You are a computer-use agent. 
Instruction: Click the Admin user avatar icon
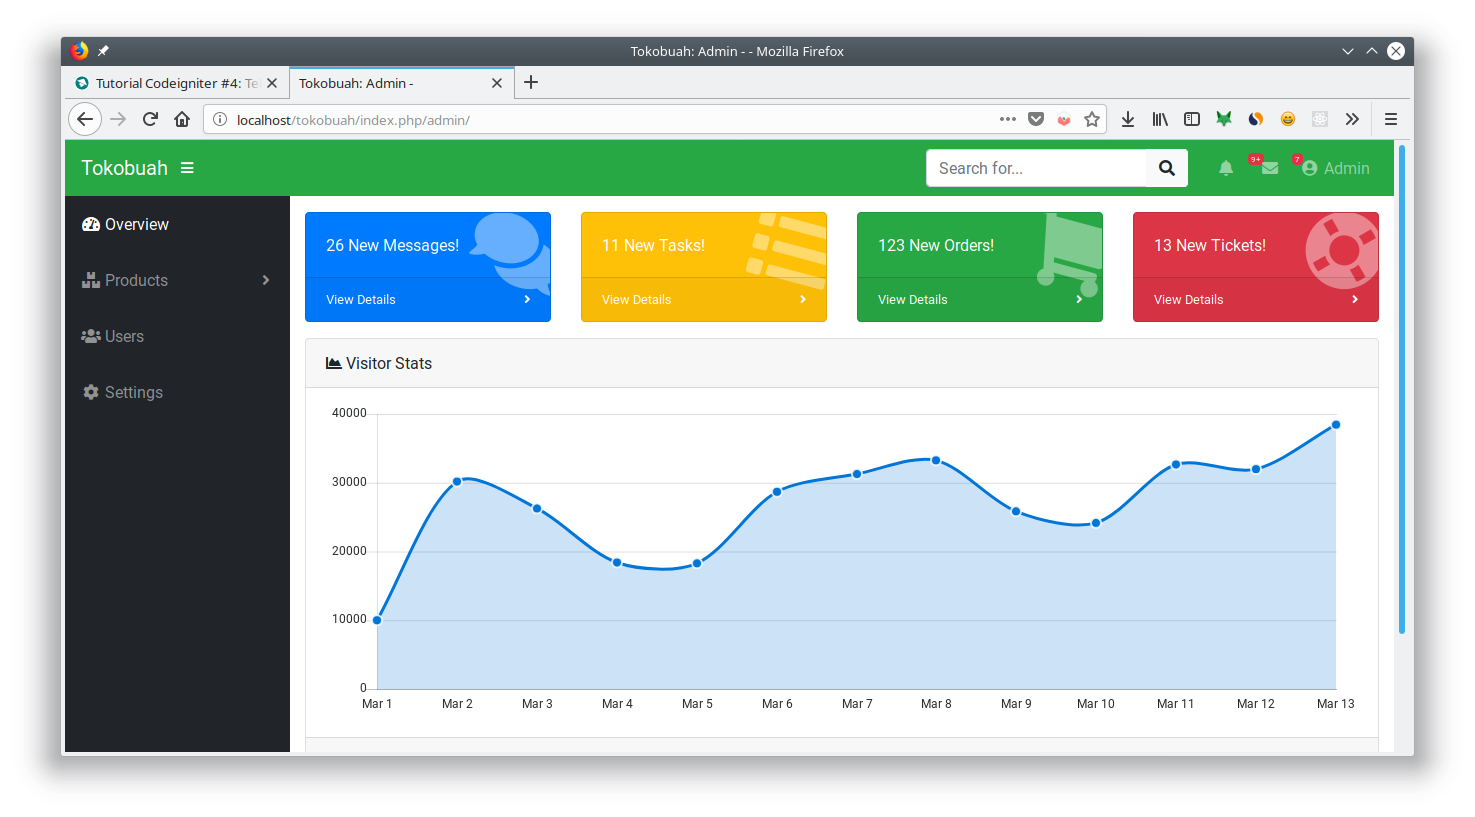tap(1311, 168)
